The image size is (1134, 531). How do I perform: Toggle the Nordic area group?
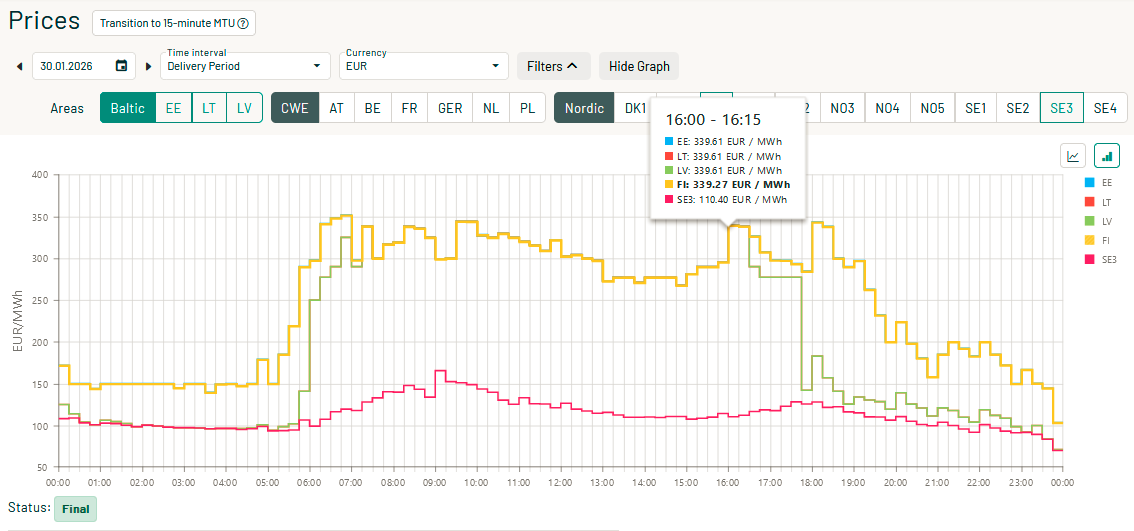click(584, 109)
